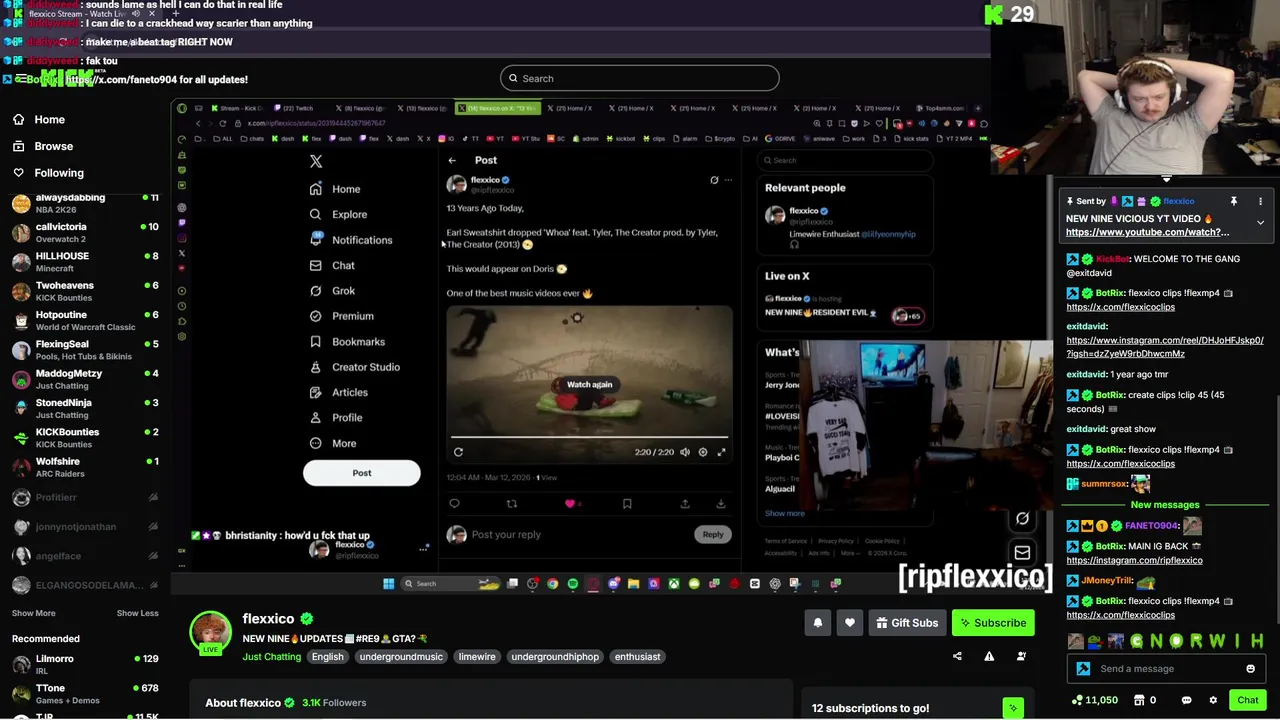This screenshot has height=720, width=1280.
Task: Open chat settings gear icon
Action: (x=1213, y=700)
